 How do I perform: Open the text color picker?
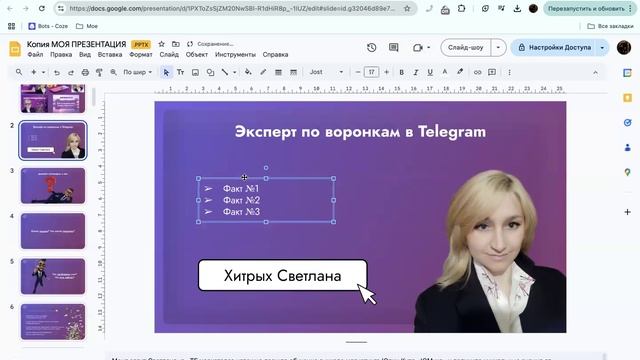444,72
